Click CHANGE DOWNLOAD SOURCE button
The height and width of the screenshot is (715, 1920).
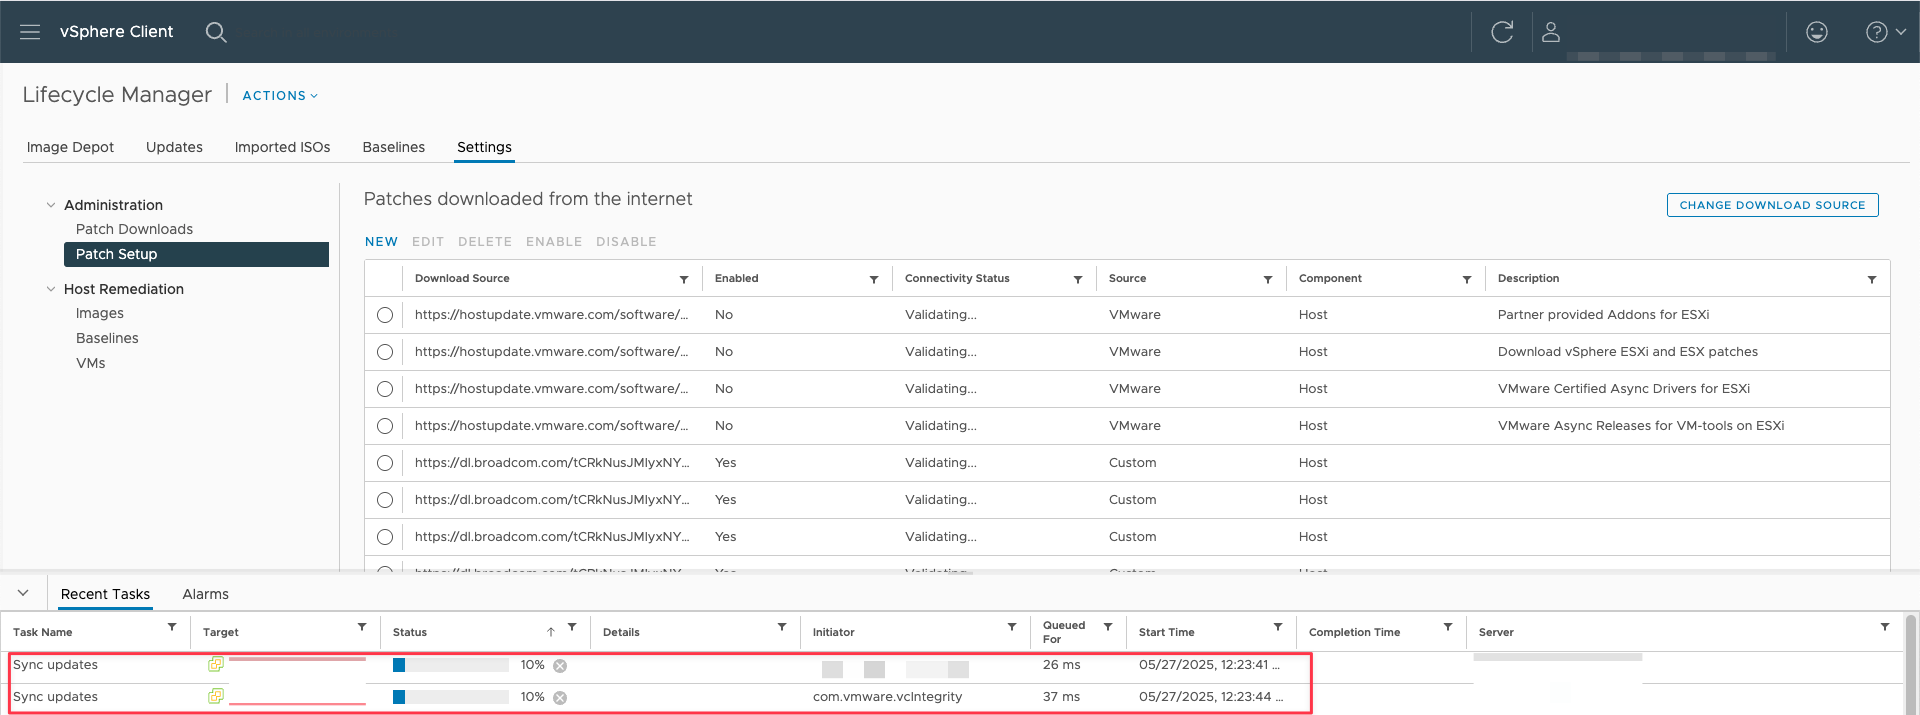point(1772,205)
